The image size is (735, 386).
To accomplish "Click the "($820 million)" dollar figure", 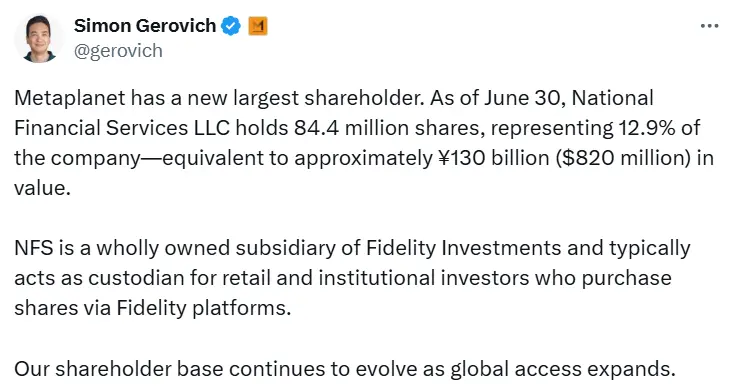I will 623,158.
